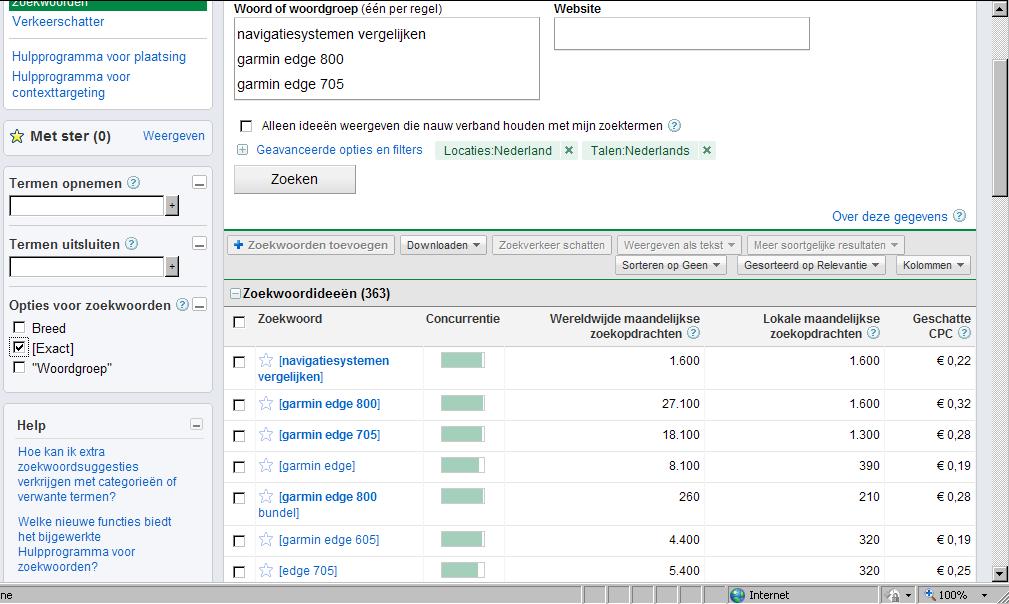Tick the checkbox for the [garmin edge 800] row
This screenshot has width=1009, height=604.
(x=239, y=405)
